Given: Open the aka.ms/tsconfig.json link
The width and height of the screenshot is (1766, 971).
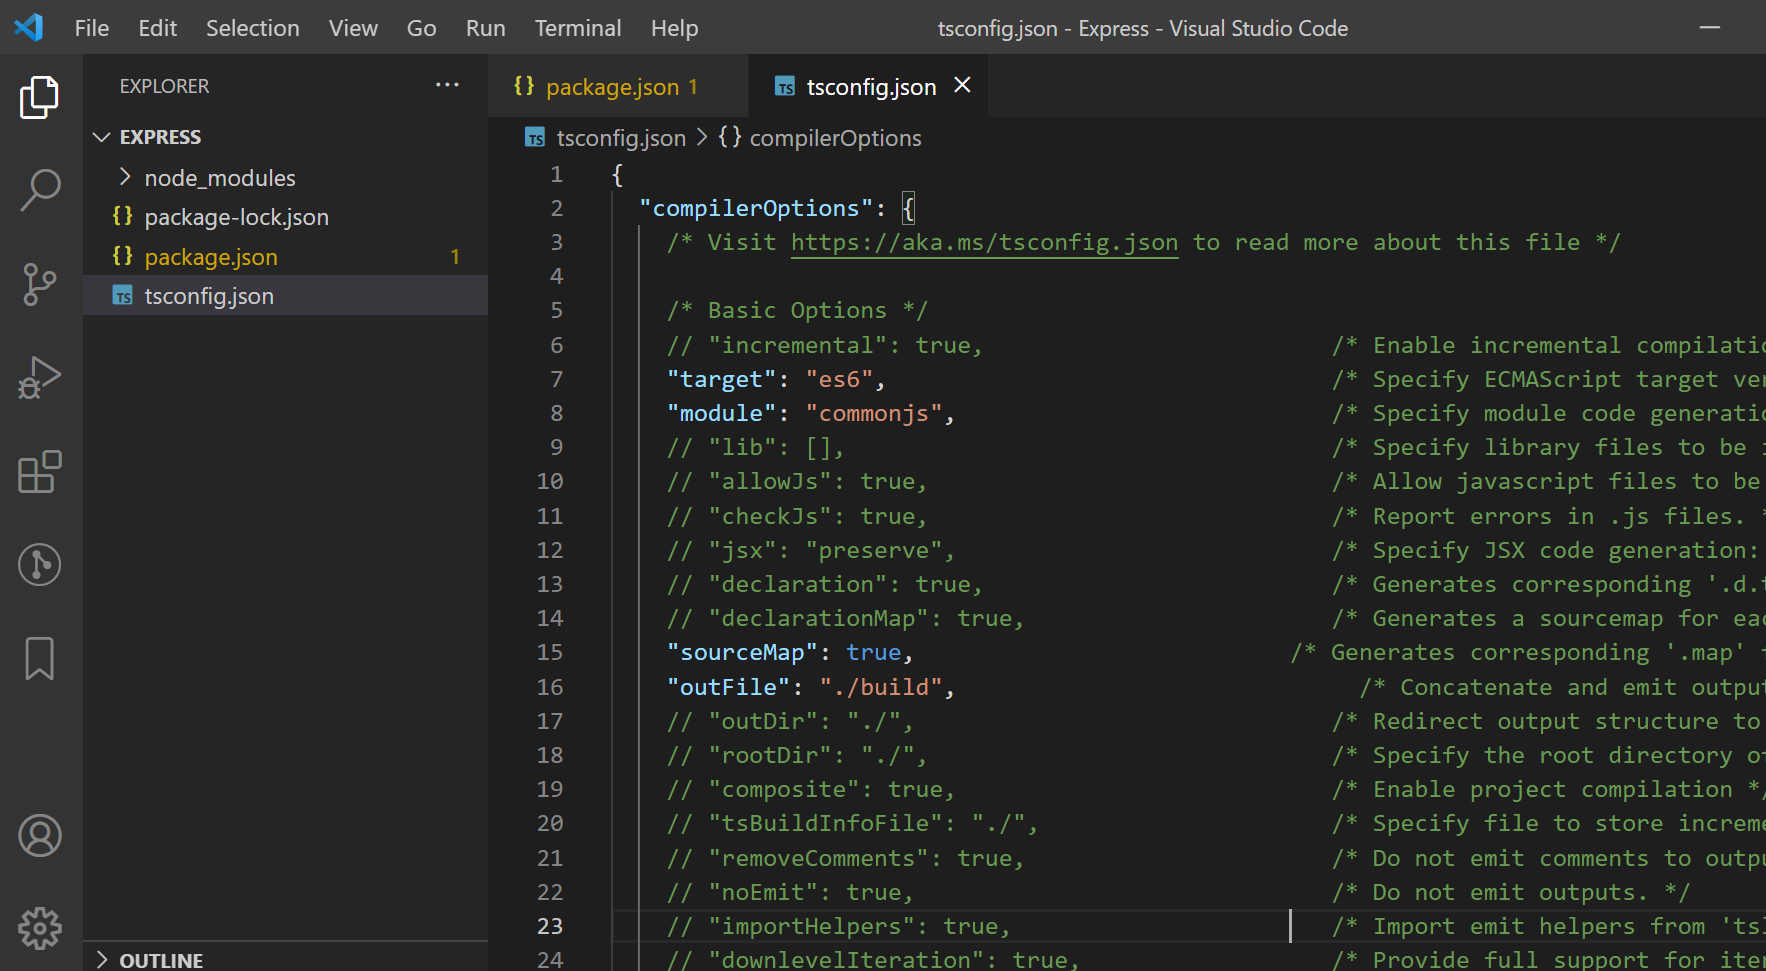Looking at the screenshot, I should tap(983, 242).
